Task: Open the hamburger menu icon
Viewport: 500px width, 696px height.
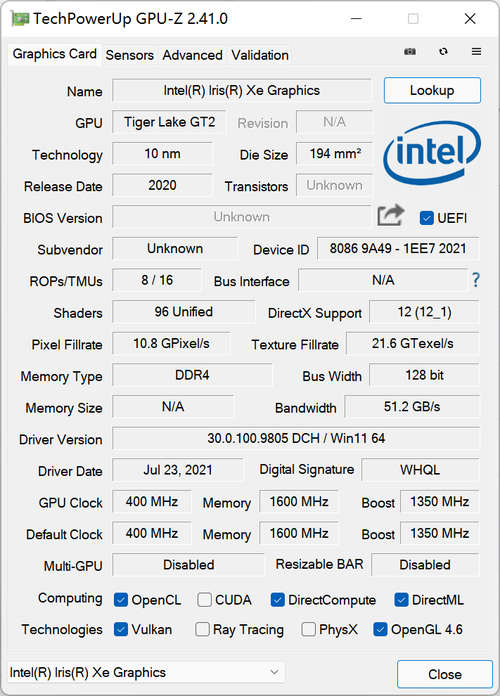Action: (476, 52)
